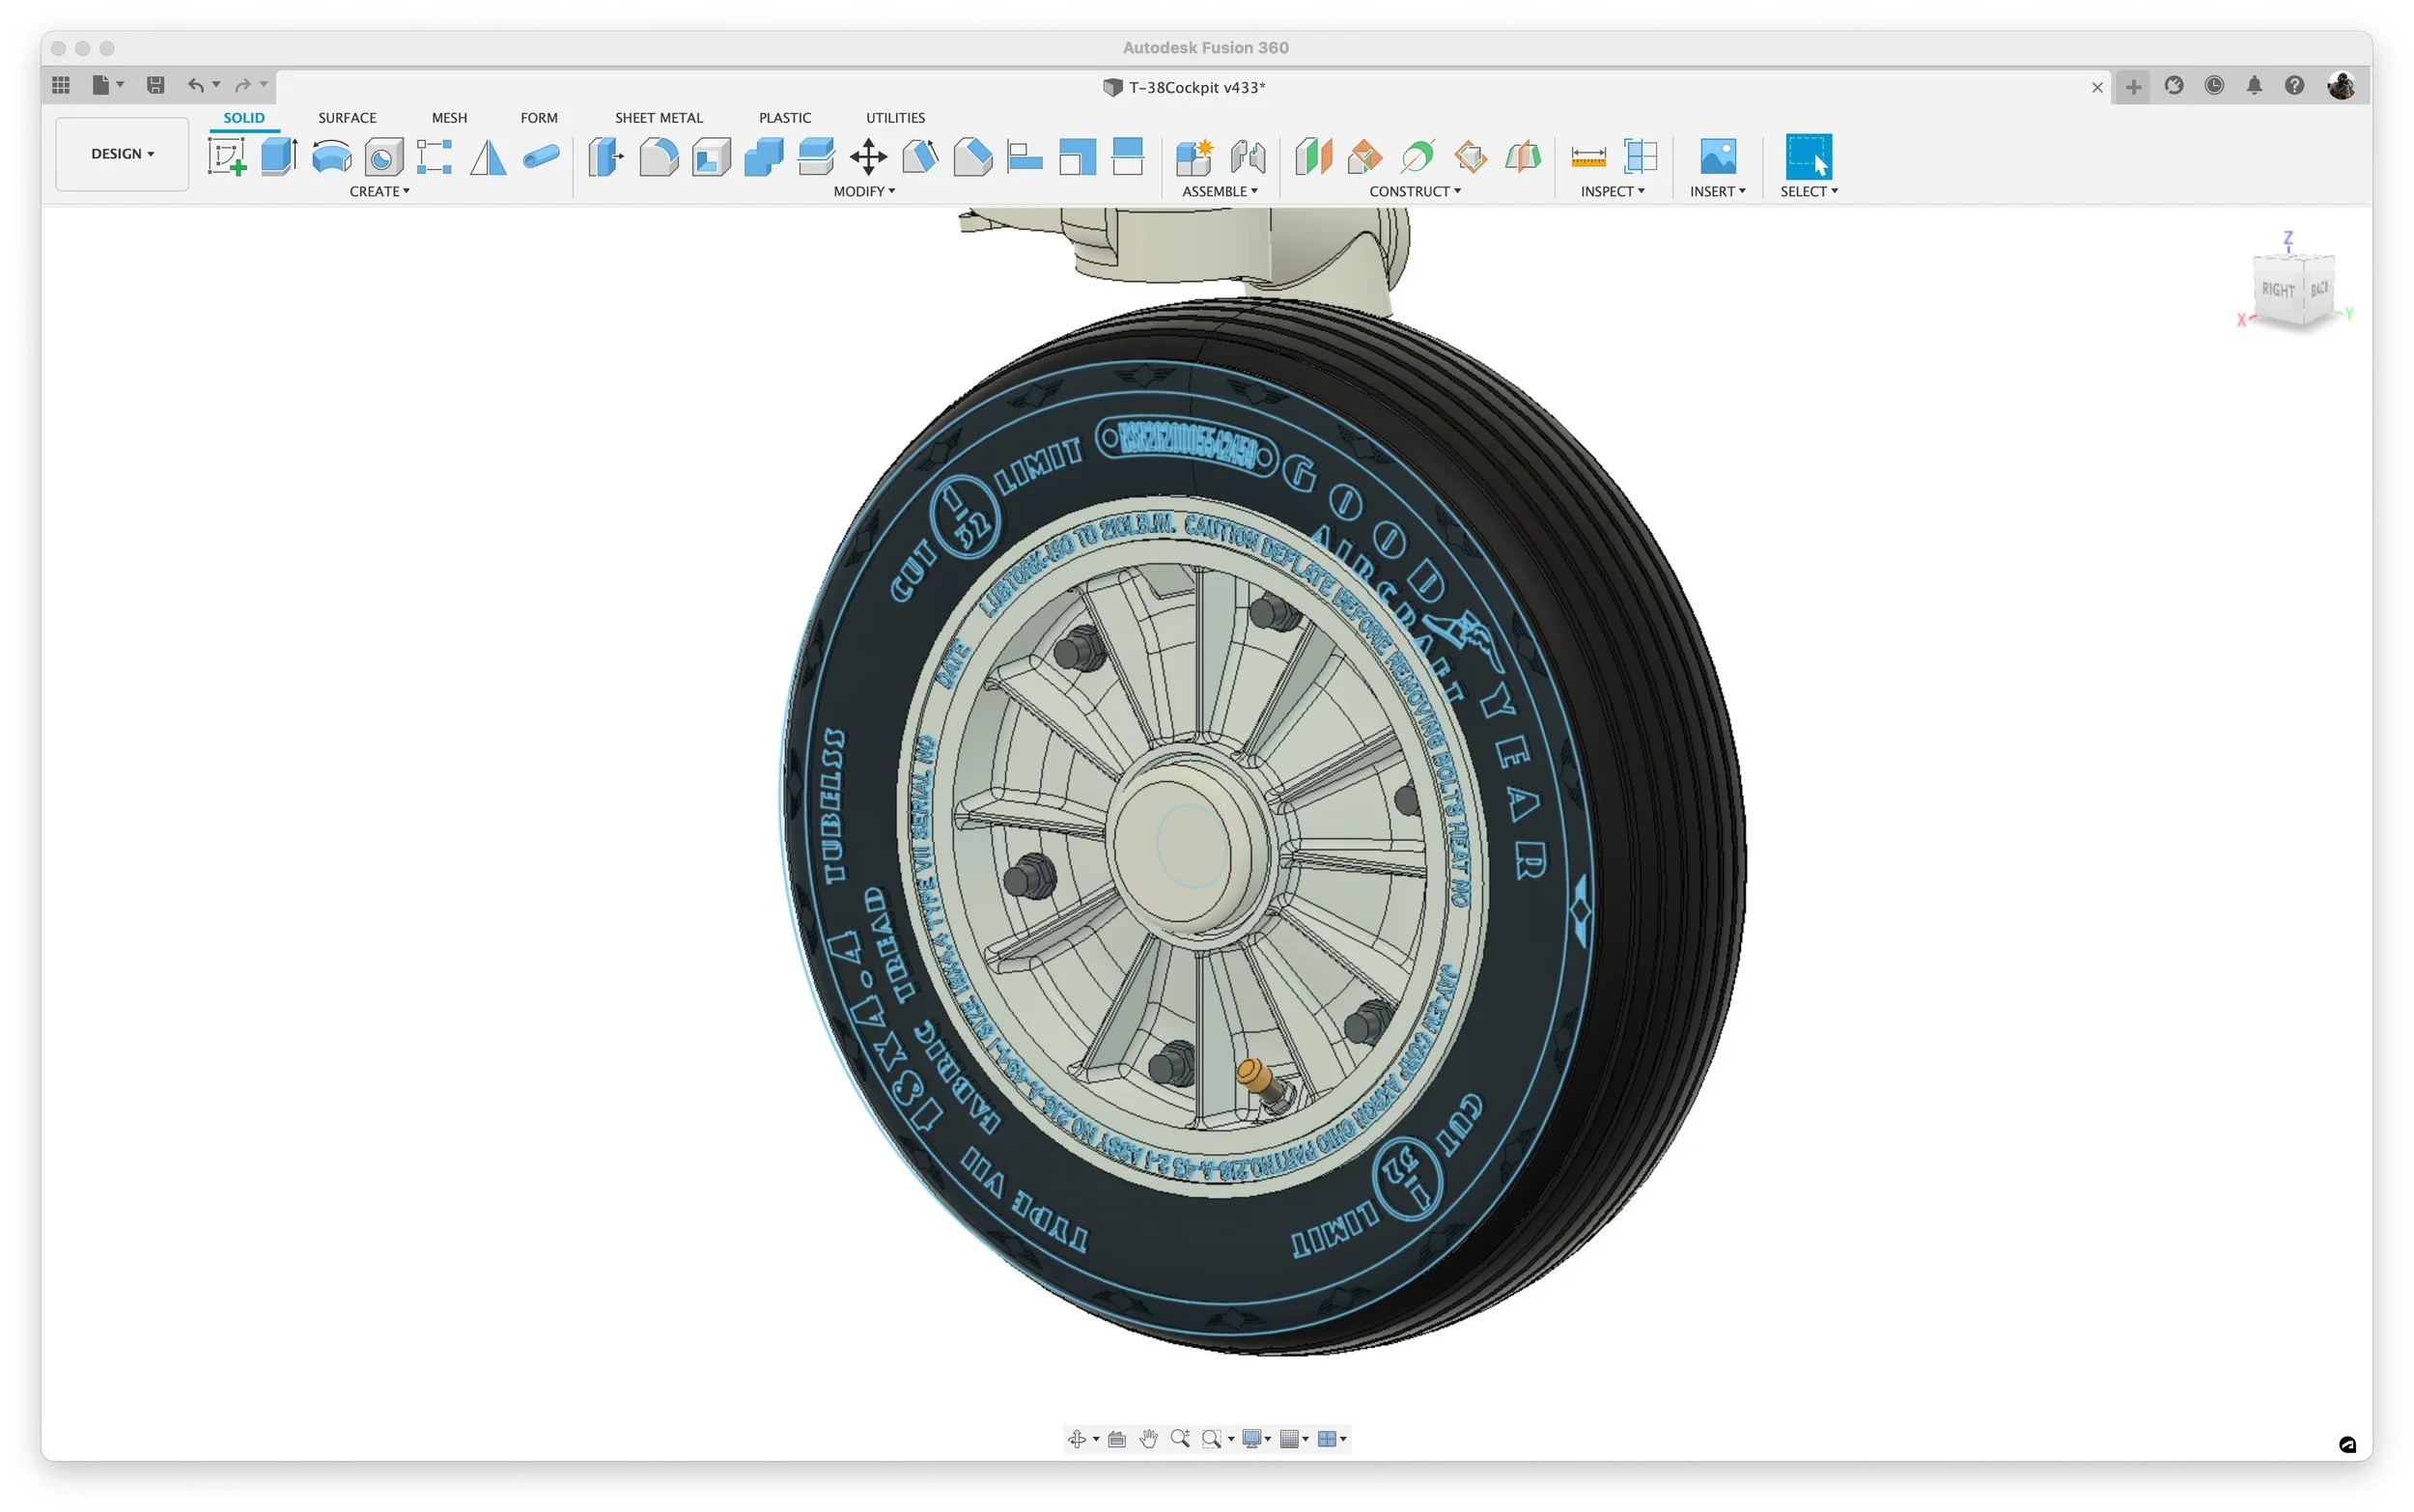Click the RIGHT face of ViewCube
Screen dimensions: 2414x1512
click(x=2277, y=290)
